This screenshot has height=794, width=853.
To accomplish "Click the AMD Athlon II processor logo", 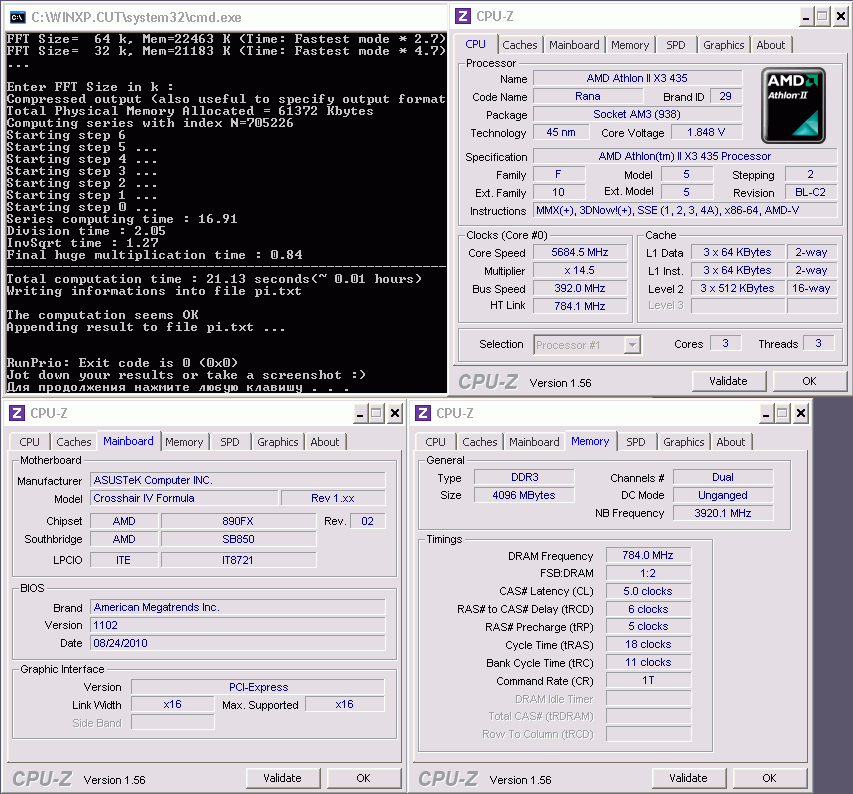I will point(793,106).
